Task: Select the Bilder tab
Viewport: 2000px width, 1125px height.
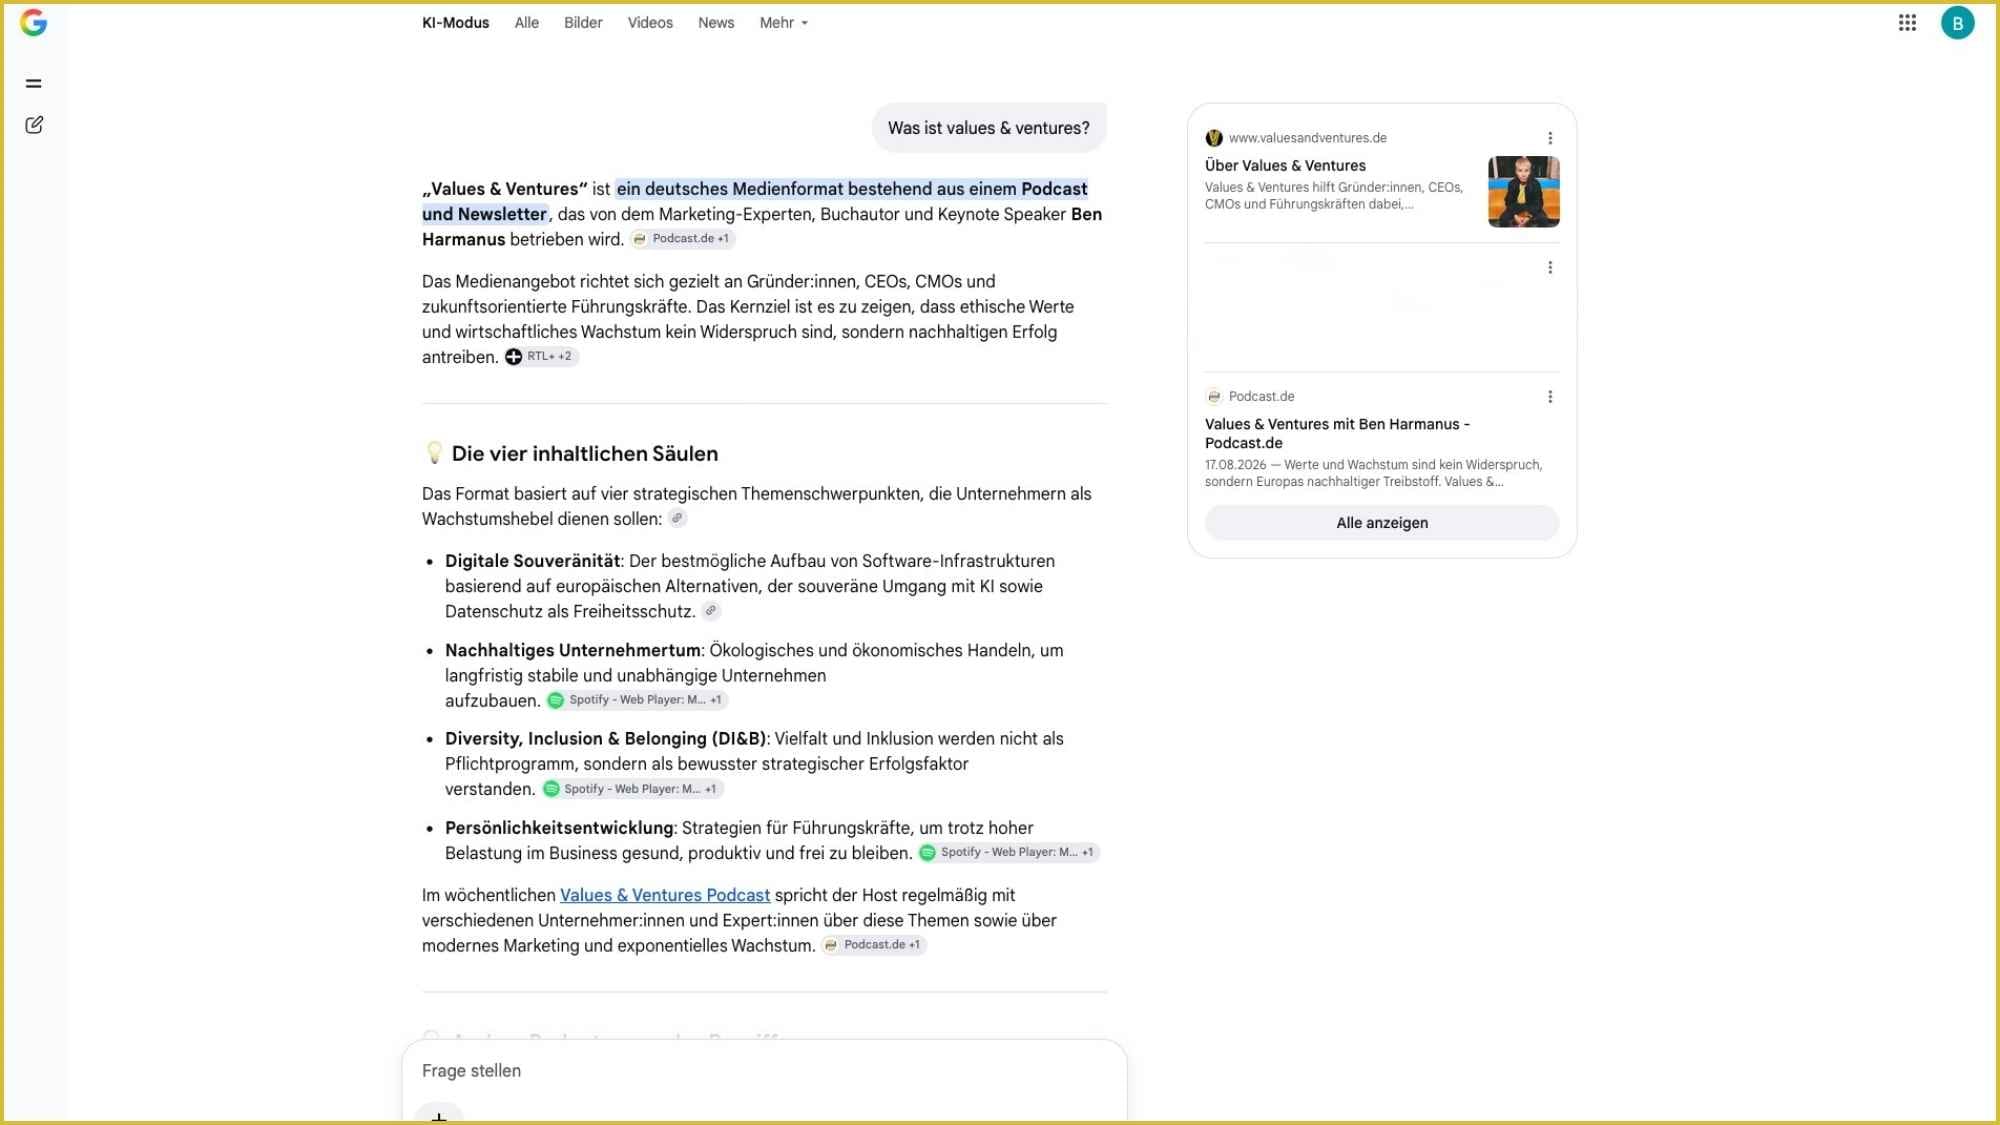Action: (x=583, y=22)
